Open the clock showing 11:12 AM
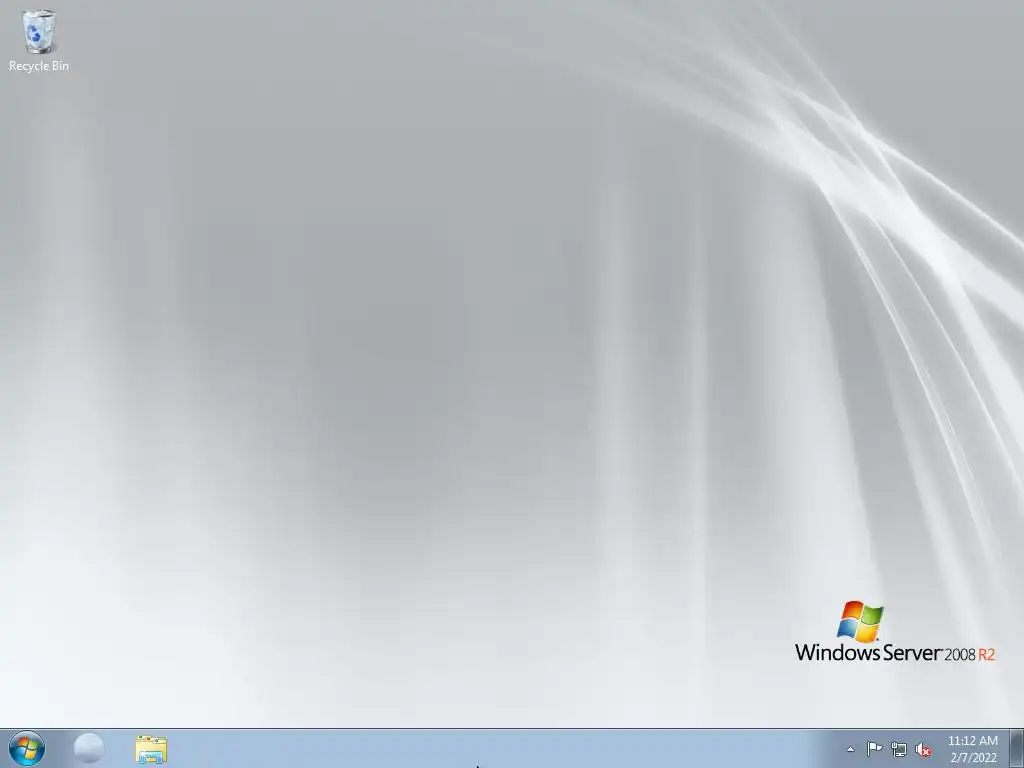The image size is (1024, 768). [973, 749]
